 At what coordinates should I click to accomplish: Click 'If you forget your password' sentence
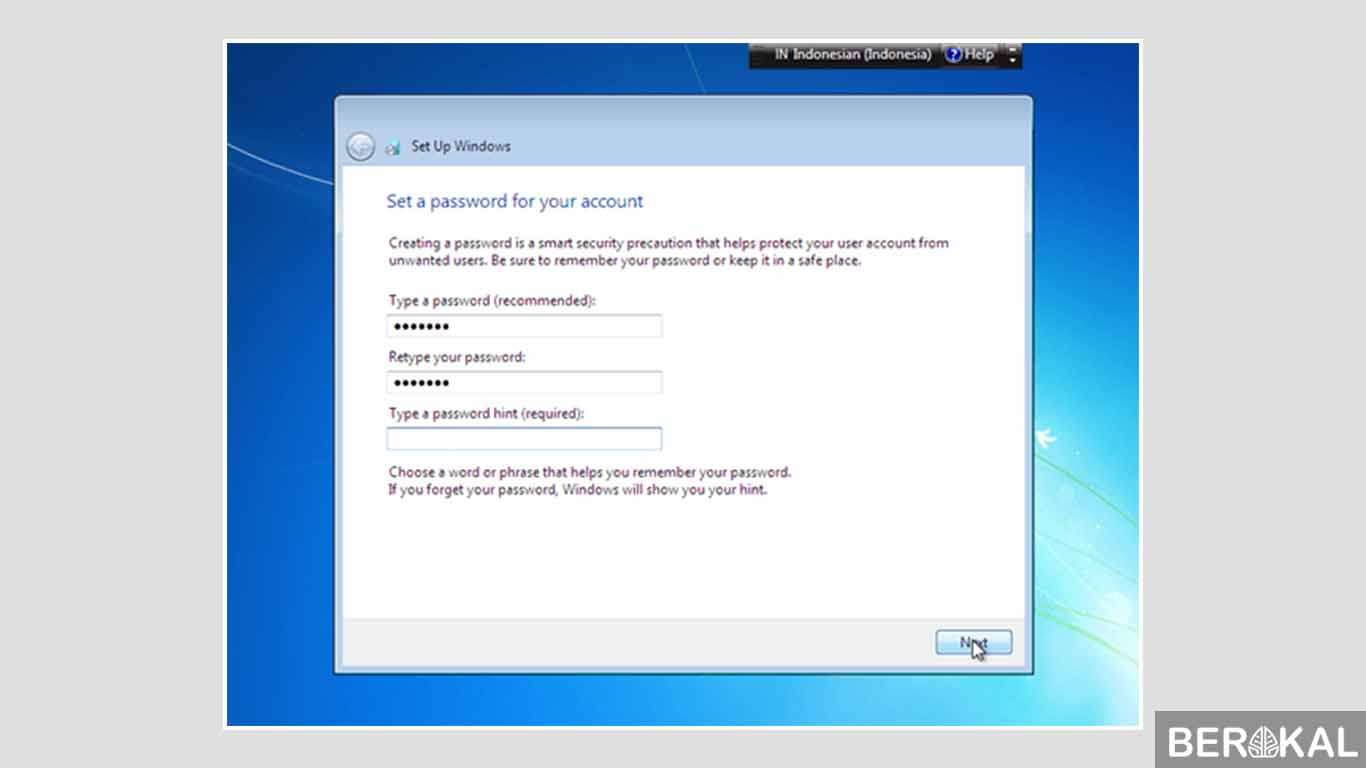tap(577, 491)
